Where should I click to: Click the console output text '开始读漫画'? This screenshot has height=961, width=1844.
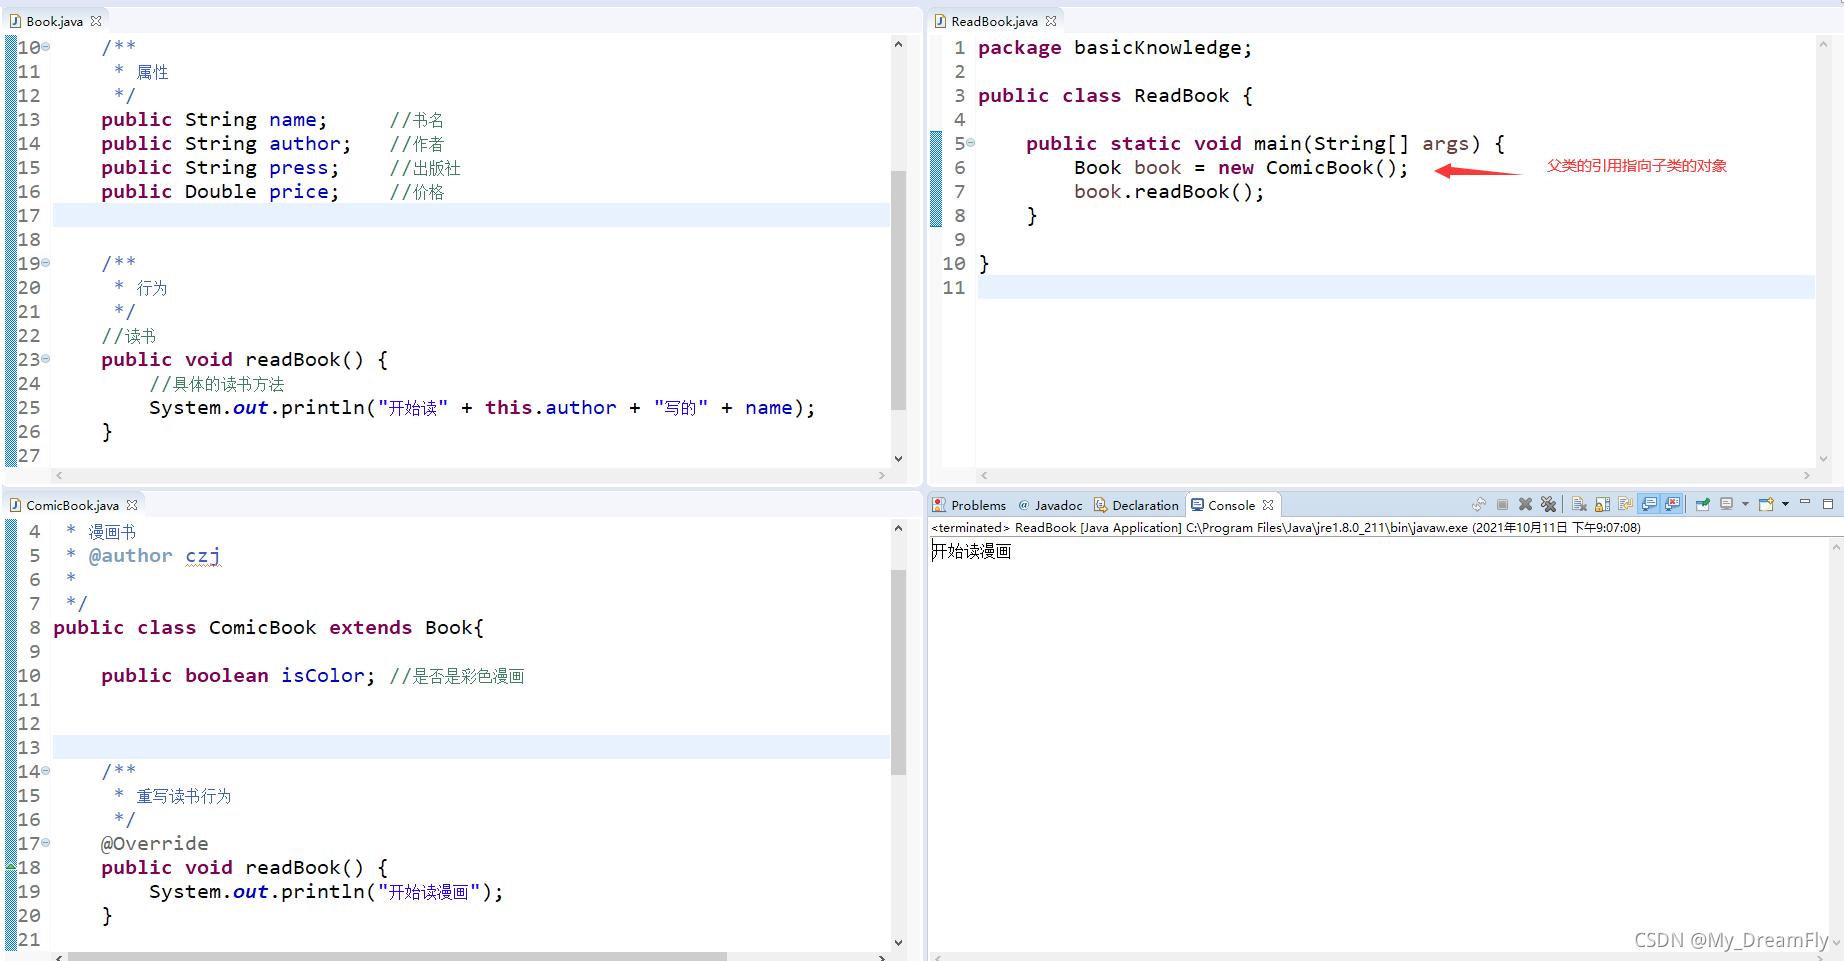971,551
